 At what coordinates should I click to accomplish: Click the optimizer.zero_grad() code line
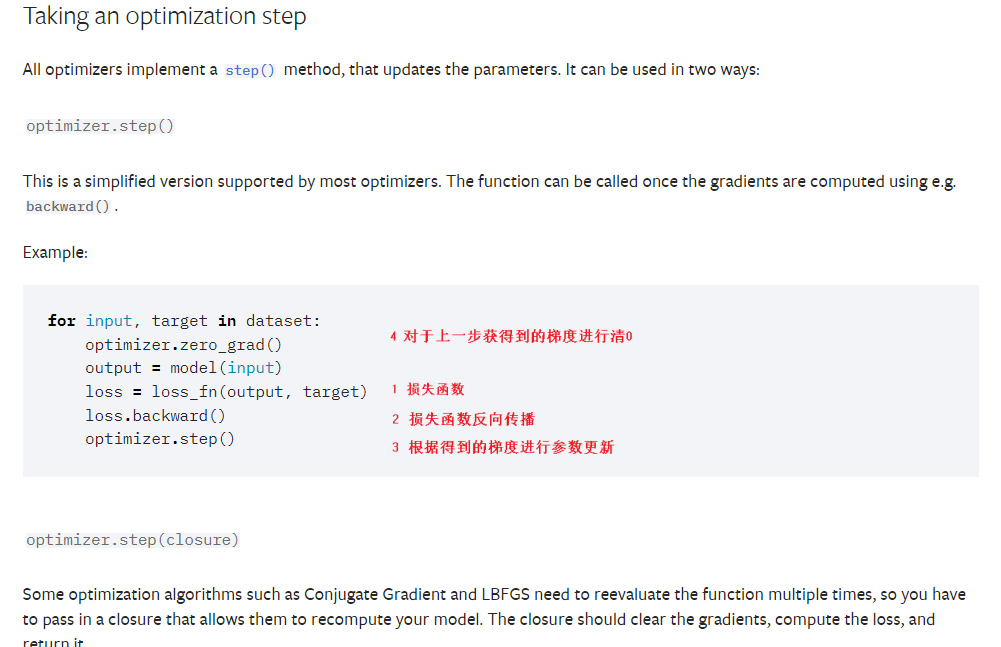click(183, 345)
